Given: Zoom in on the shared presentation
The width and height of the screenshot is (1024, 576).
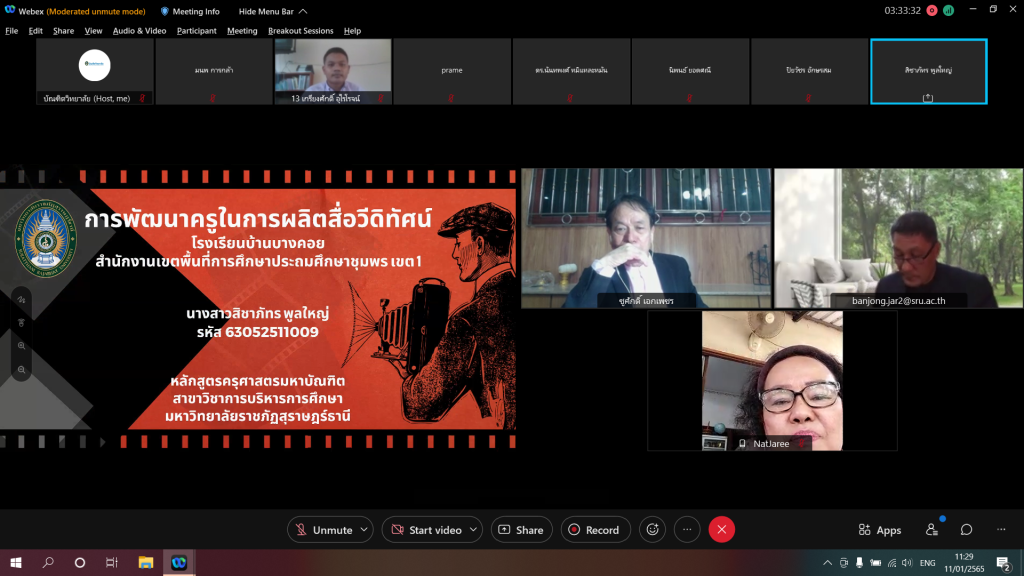Looking at the screenshot, I should pyautogui.click(x=21, y=345).
